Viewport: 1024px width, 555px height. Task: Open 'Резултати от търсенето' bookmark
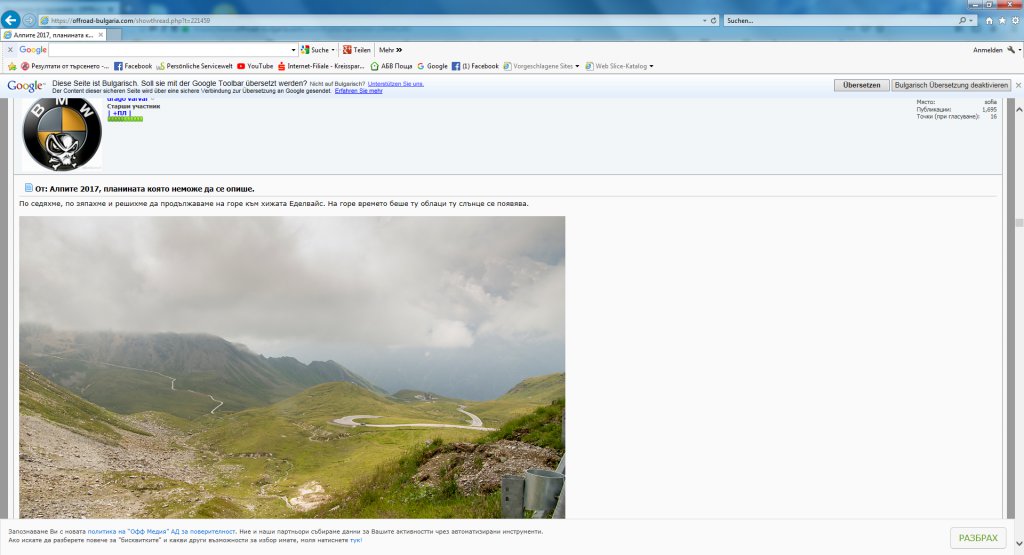(x=65, y=67)
